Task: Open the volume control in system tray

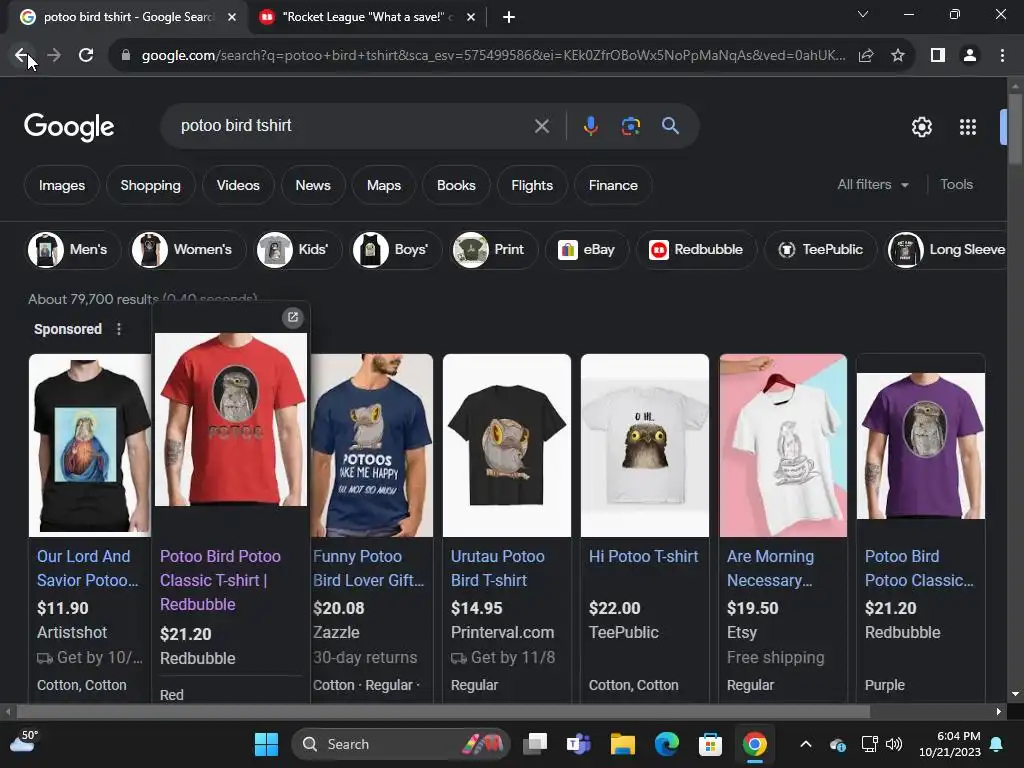Action: [894, 744]
